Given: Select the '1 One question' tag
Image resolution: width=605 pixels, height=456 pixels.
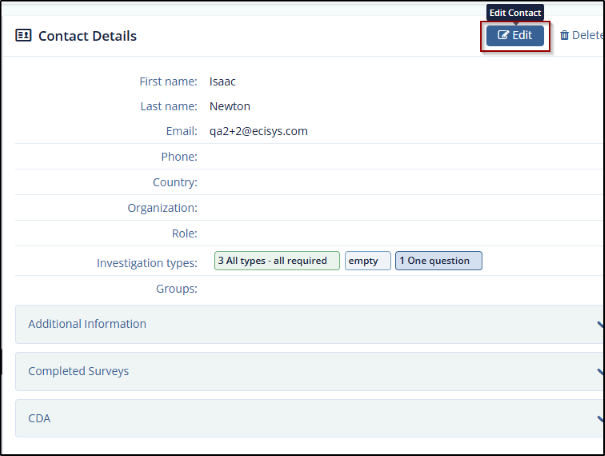Looking at the screenshot, I should click(438, 261).
